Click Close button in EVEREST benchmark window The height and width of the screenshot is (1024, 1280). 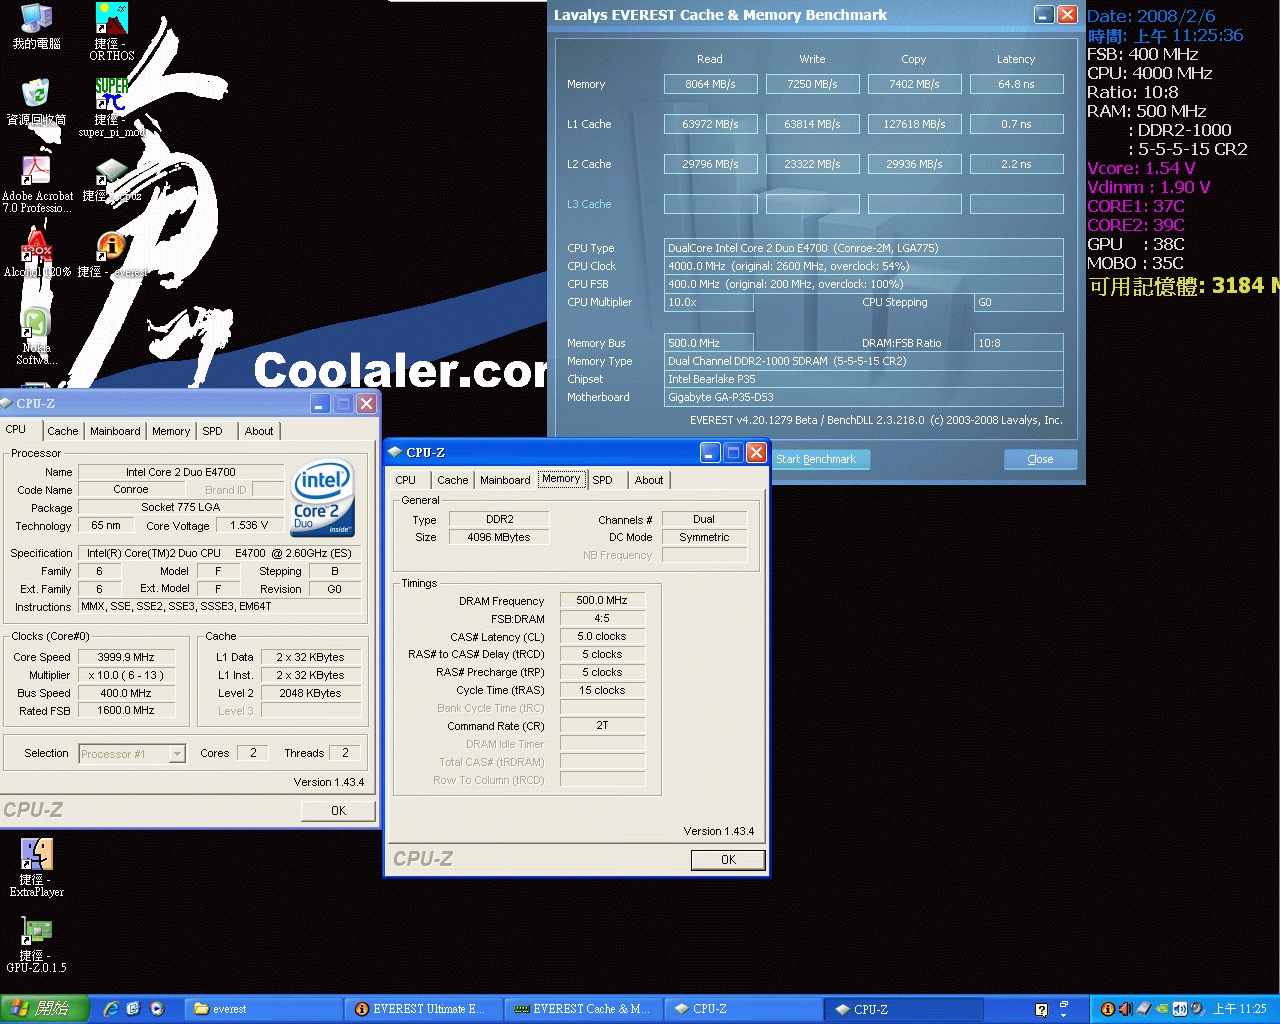point(1040,459)
